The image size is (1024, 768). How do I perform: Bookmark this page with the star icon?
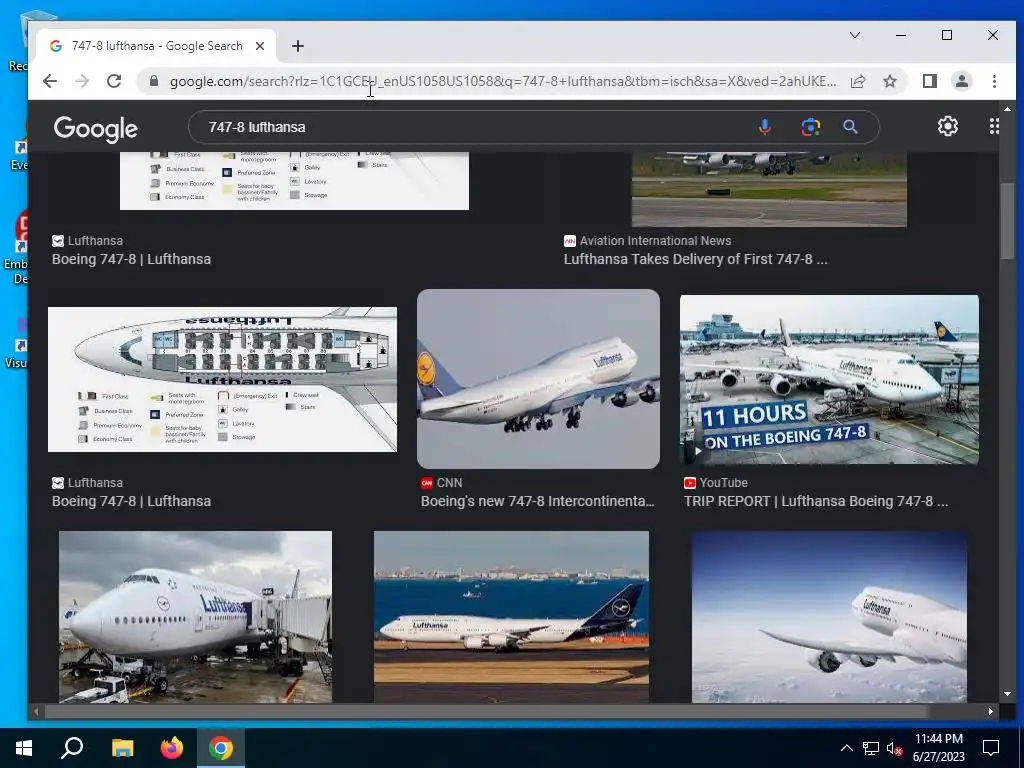point(889,81)
